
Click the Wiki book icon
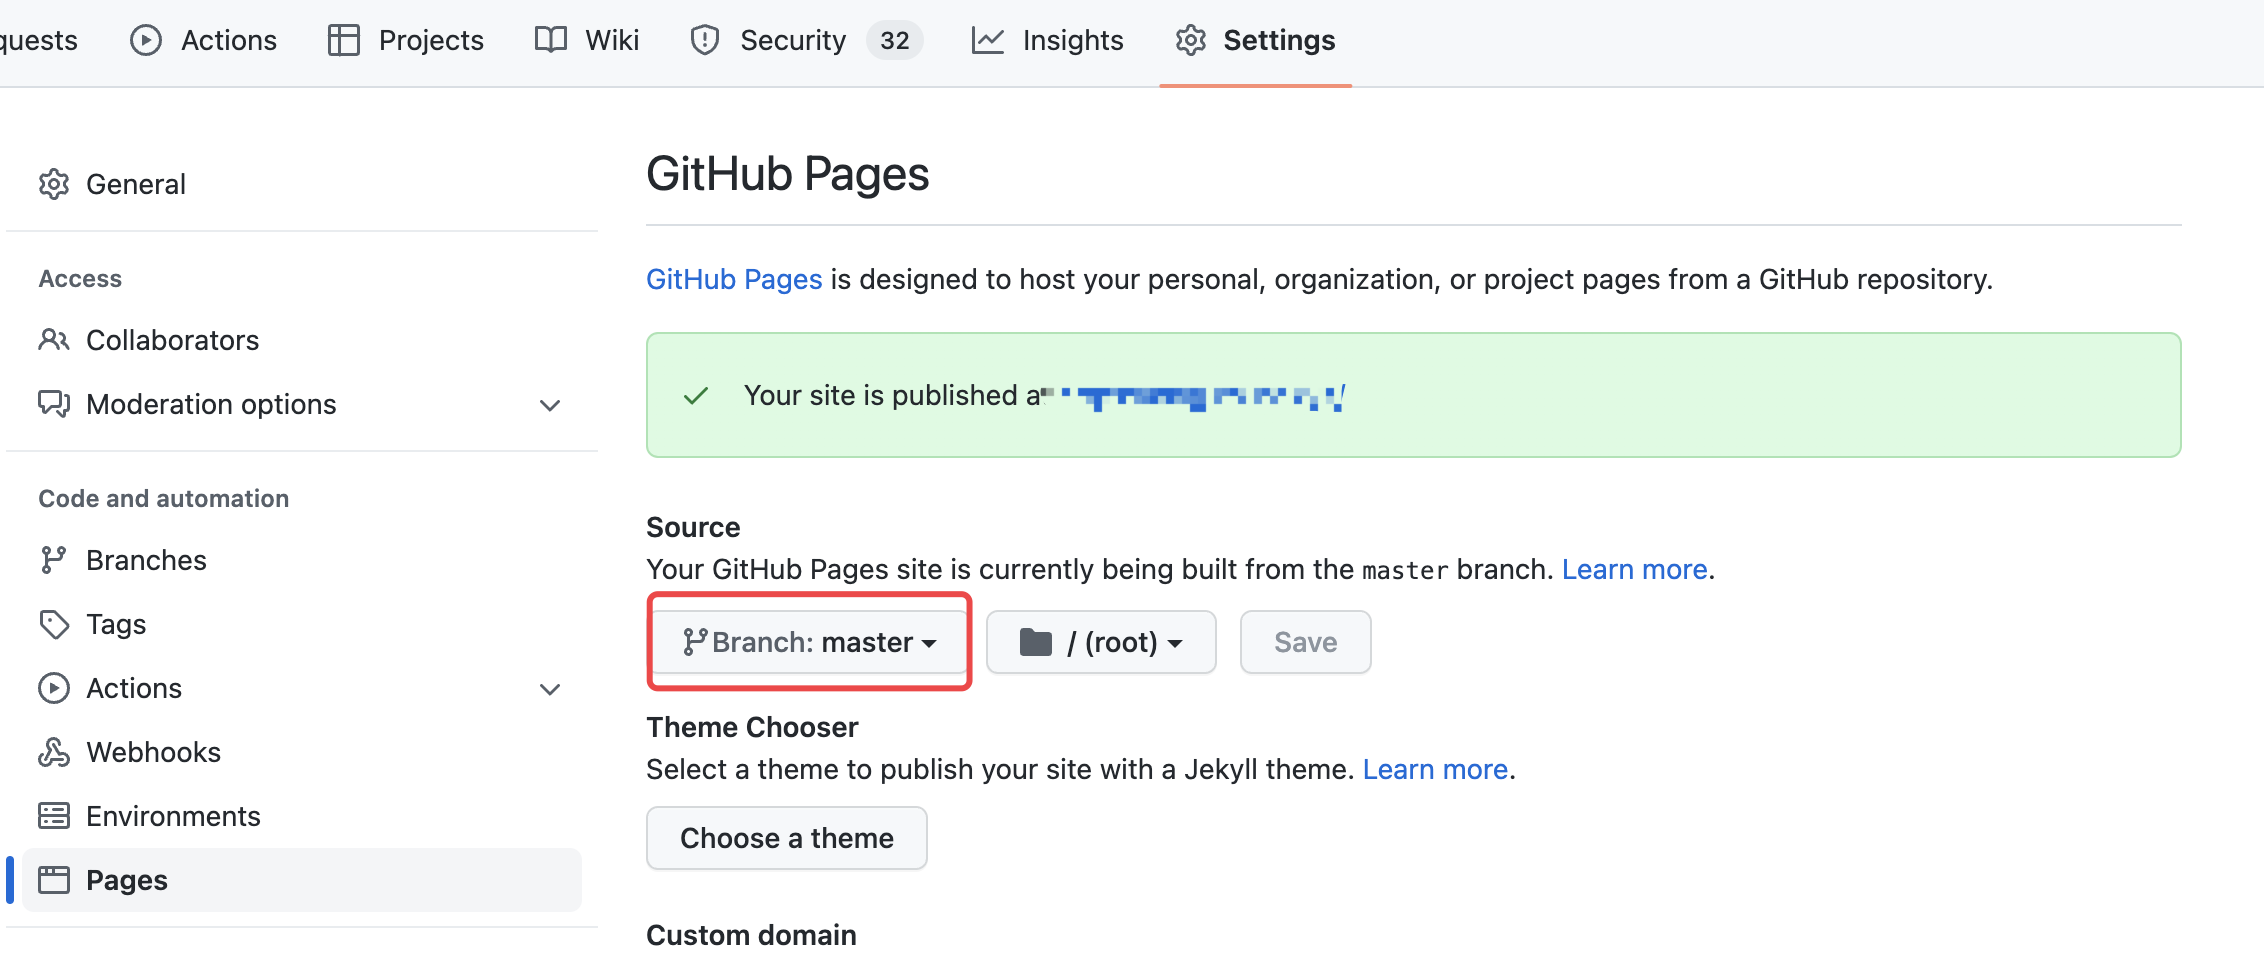(551, 40)
